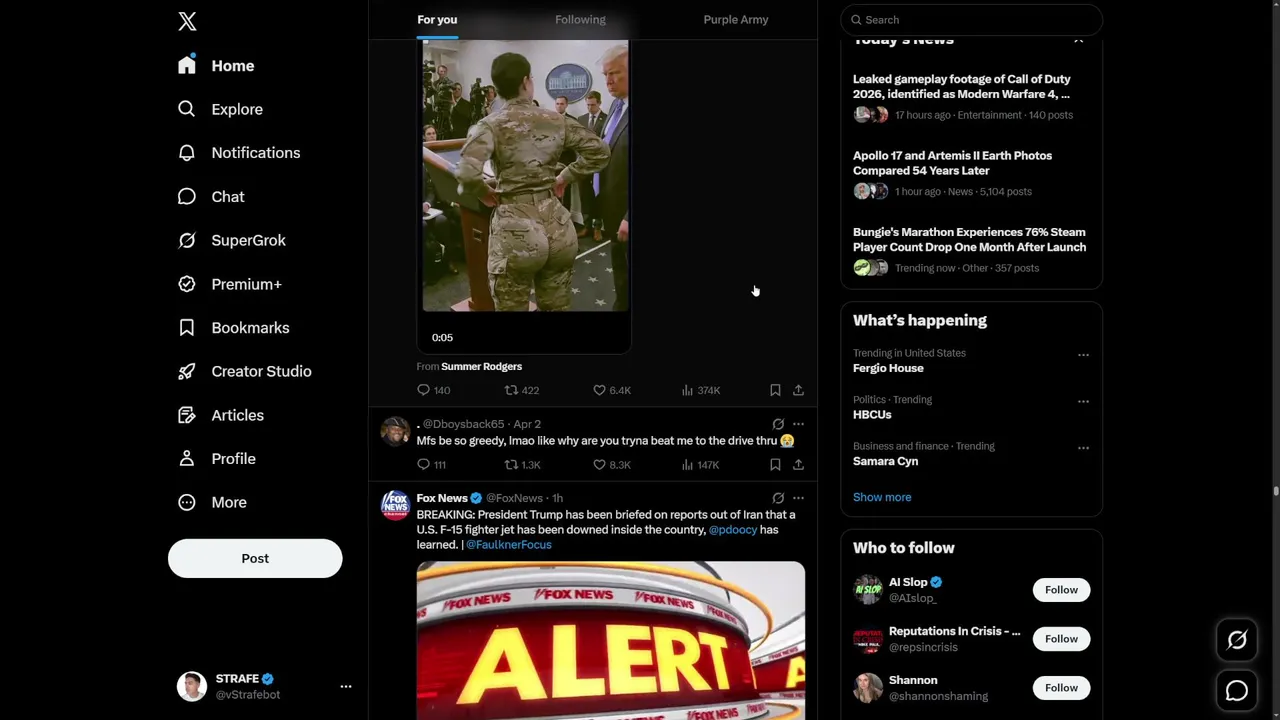
Task: Repost the video post with 422 reposts
Action: 521,390
